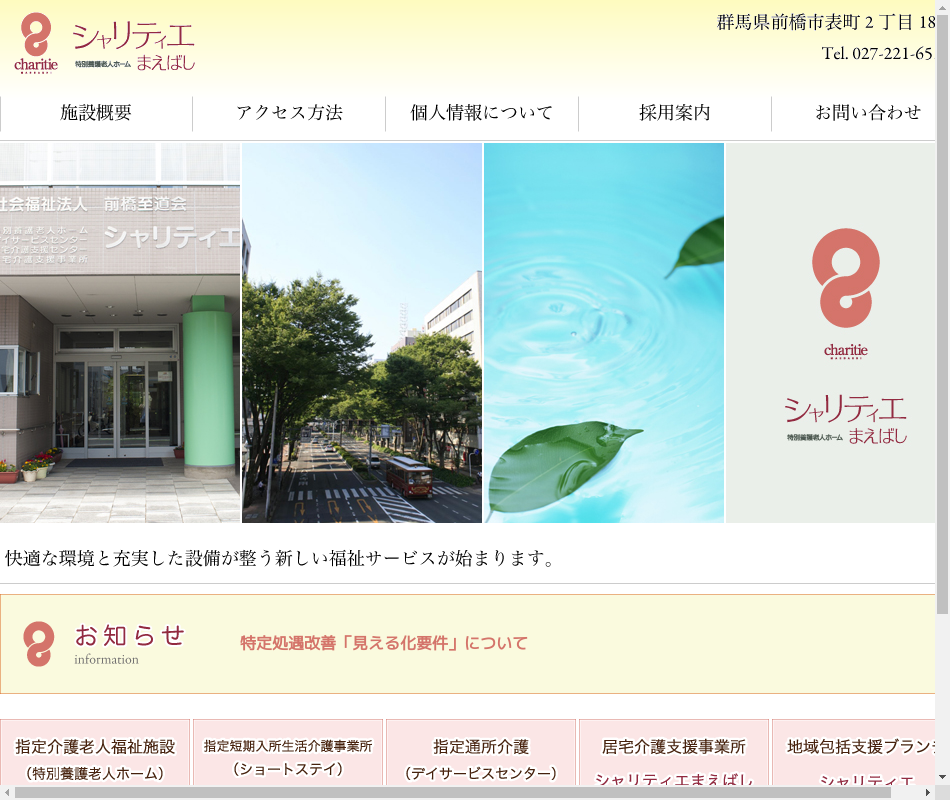Select 指定通所介護 (デイサービスセンター) button
950x800 pixels.
[x=481, y=758]
